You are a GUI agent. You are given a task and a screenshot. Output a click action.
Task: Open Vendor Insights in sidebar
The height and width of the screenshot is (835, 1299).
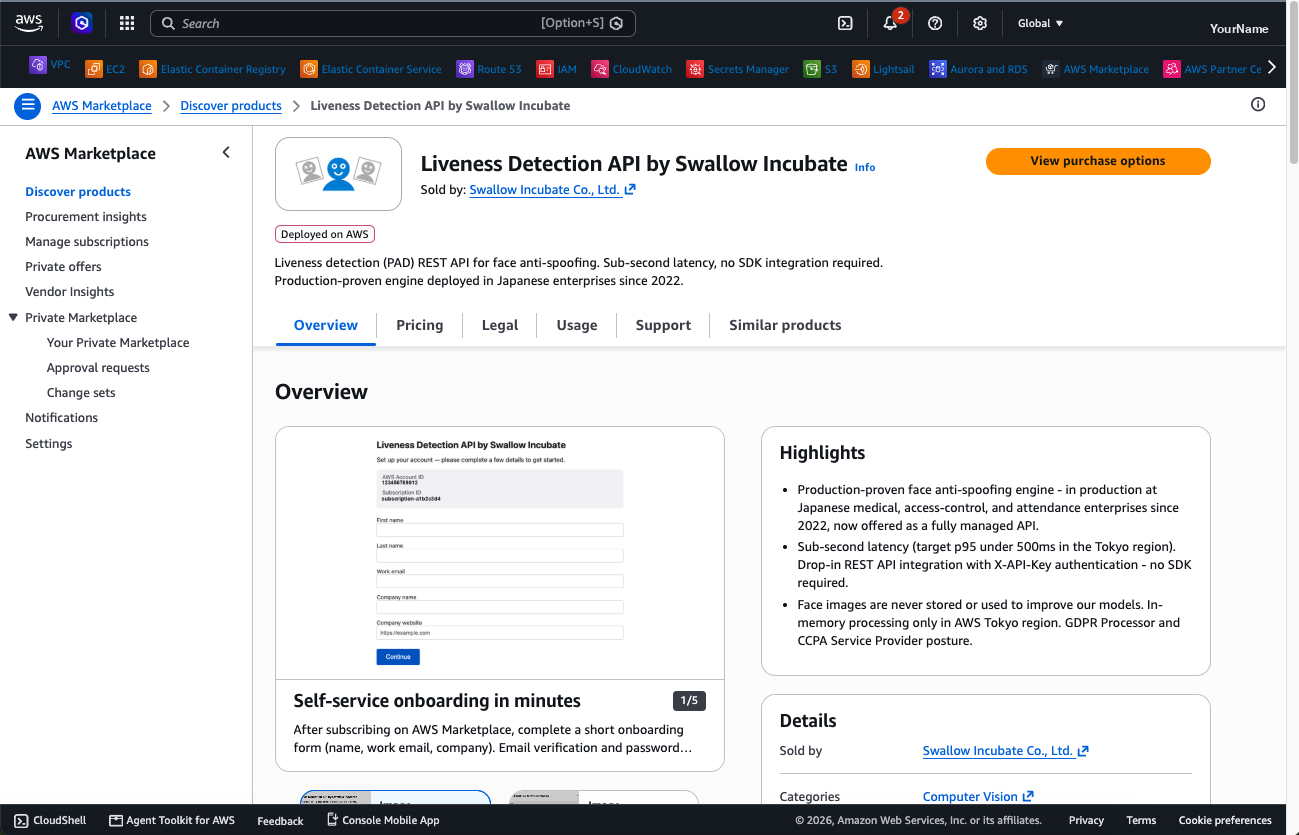point(70,291)
